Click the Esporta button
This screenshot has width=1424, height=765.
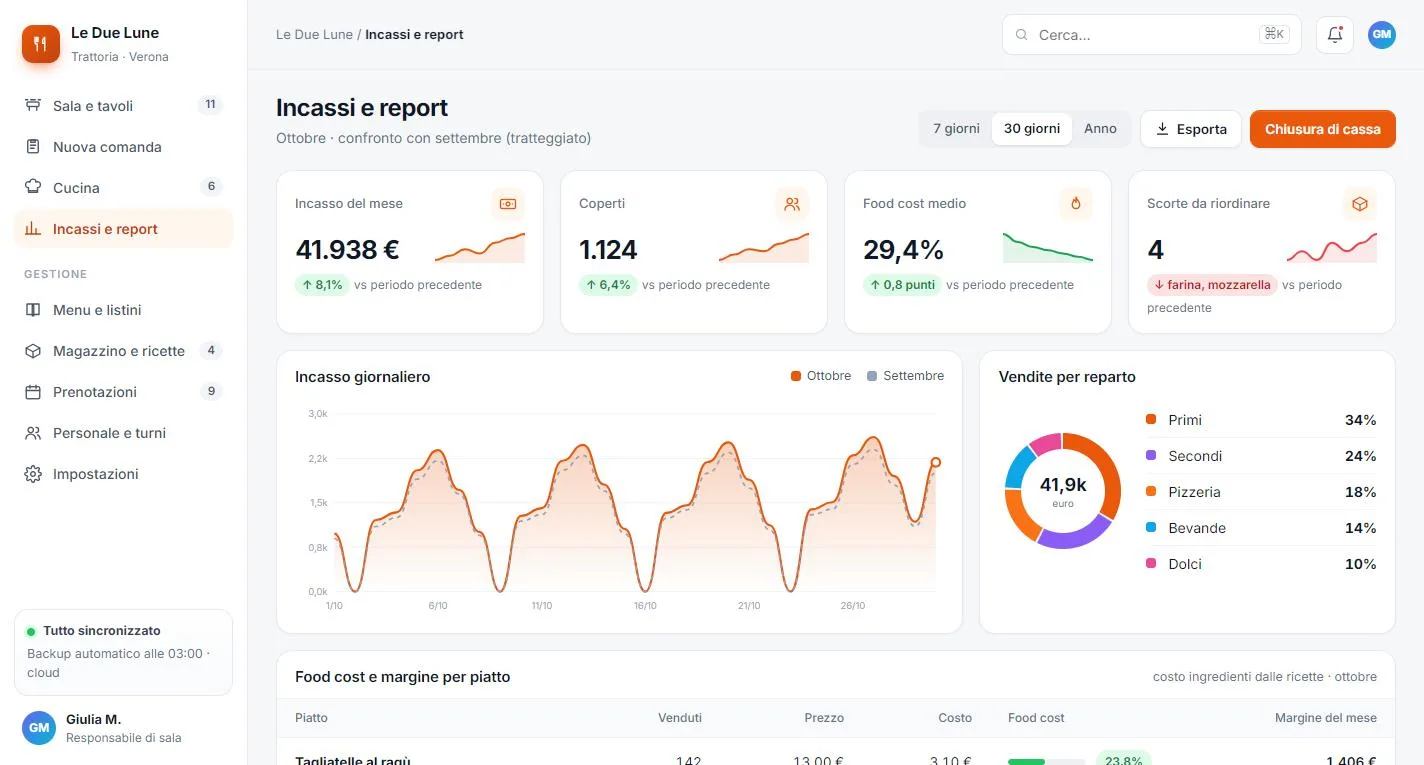[1191, 129]
